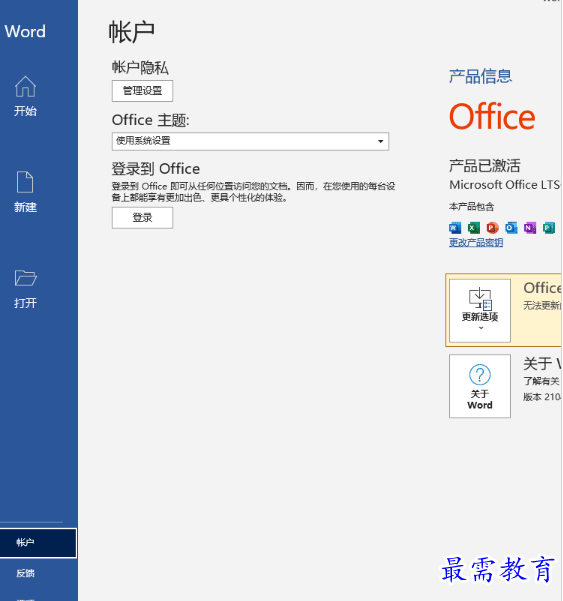This screenshot has height=601, width=563.
Task: Expand the Office 主题 dropdown
Action: tap(250, 141)
